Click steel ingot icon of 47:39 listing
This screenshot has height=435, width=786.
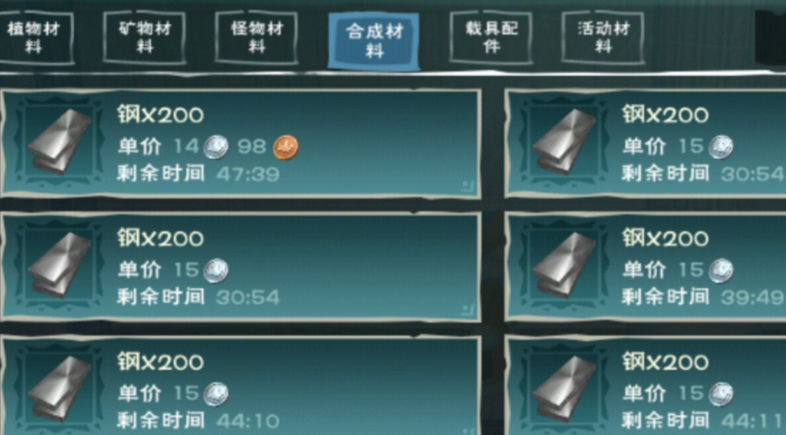pyautogui.click(x=60, y=142)
